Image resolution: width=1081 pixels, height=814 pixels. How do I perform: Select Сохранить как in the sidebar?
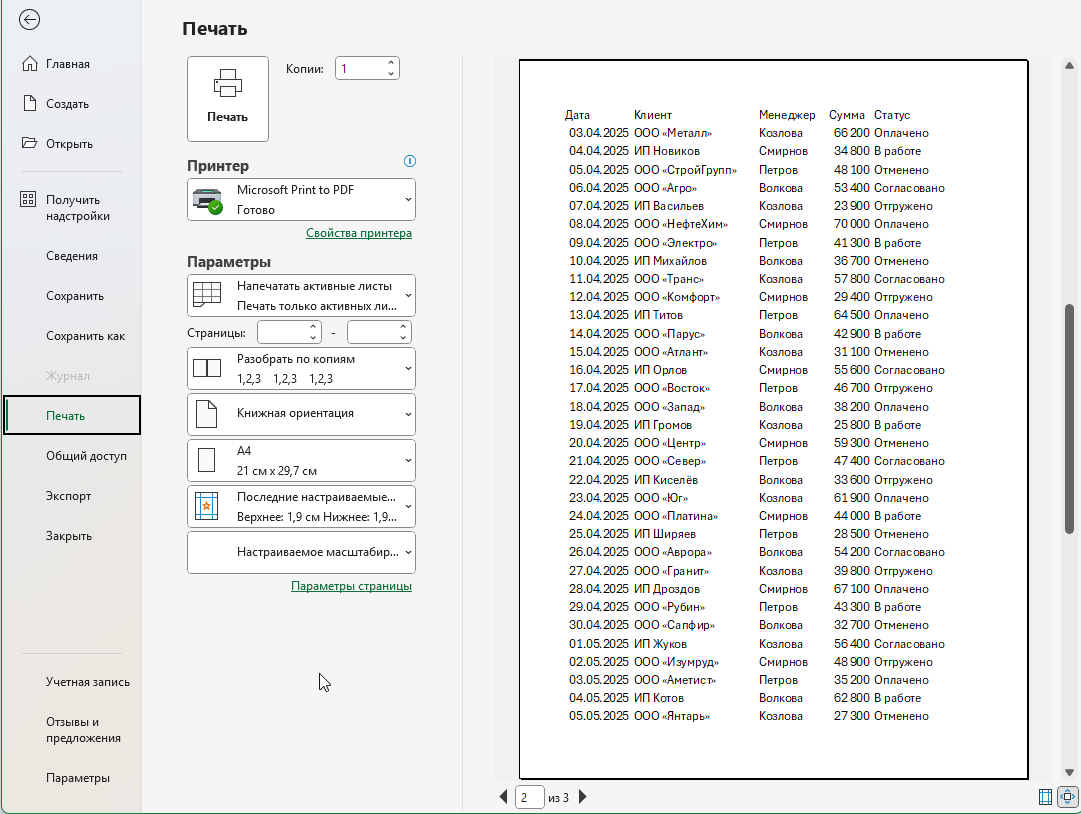coord(85,336)
